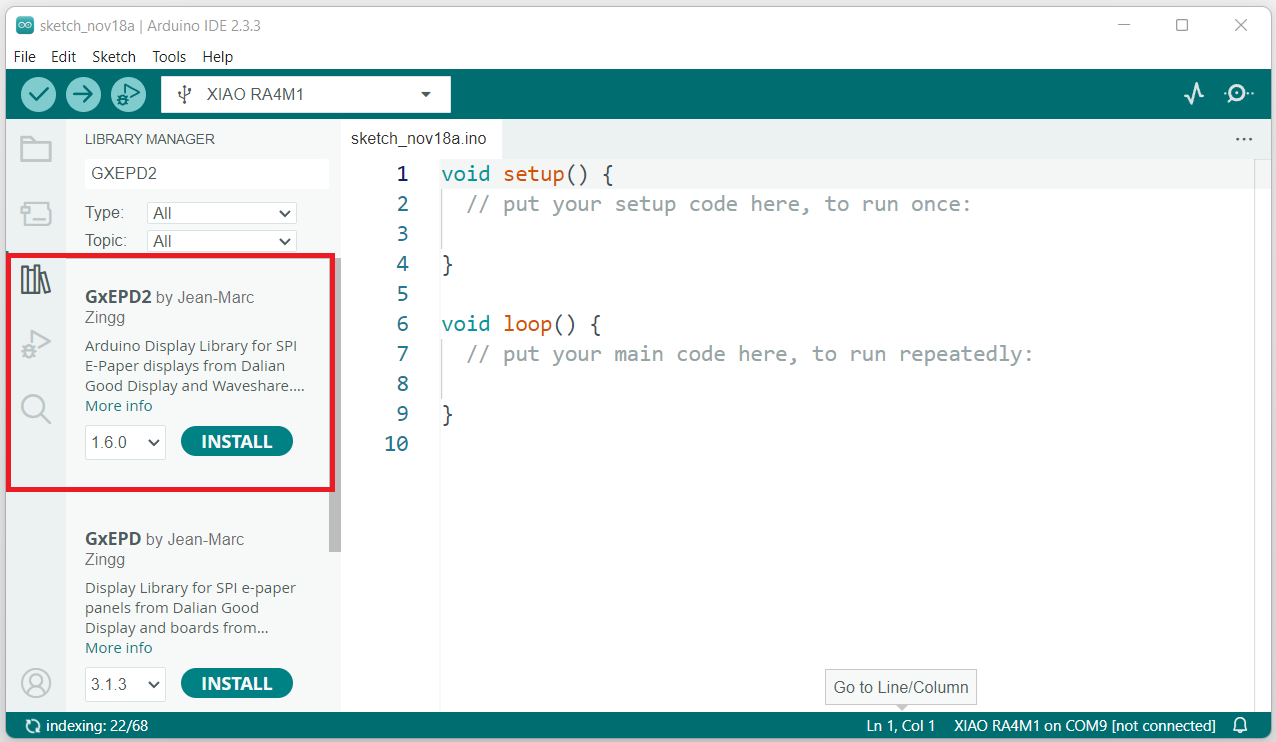
Task: Click the indexing sync icon in status bar
Action: coord(33,726)
